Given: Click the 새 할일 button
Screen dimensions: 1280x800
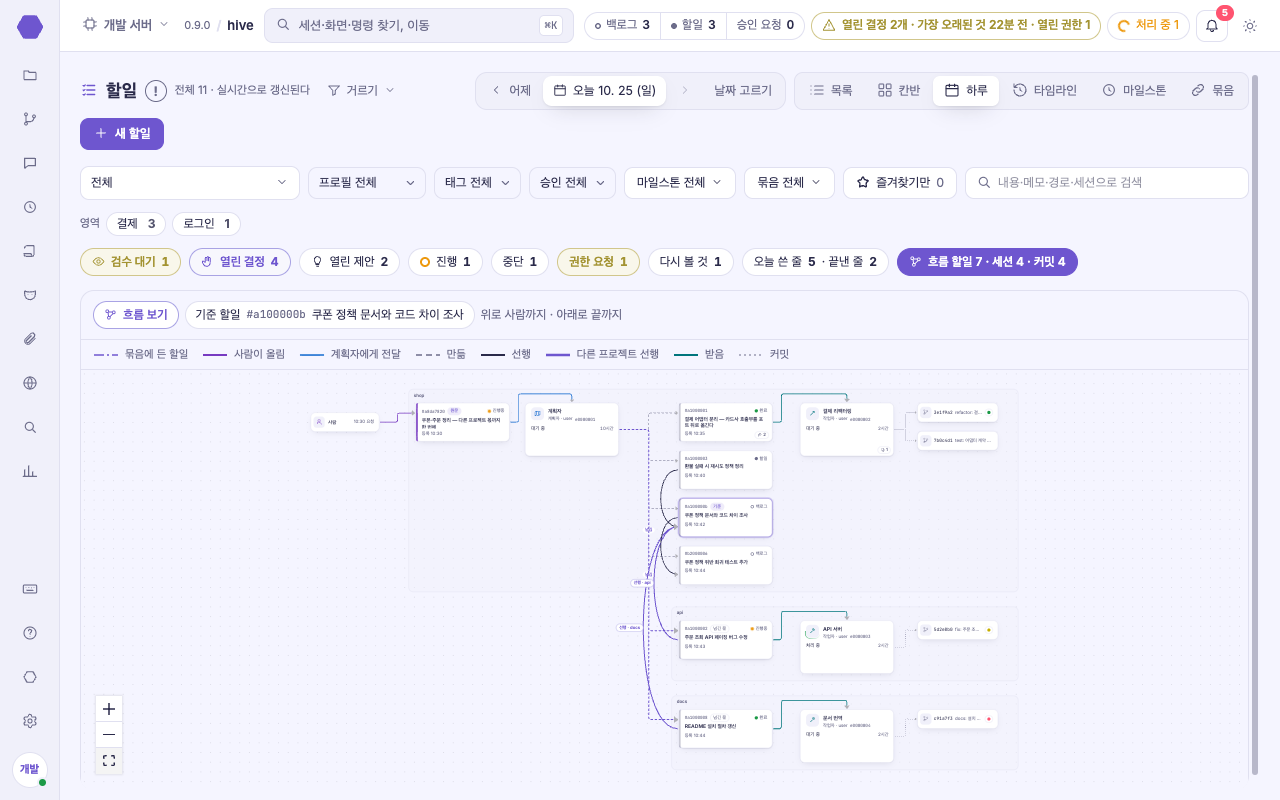Looking at the screenshot, I should pos(122,134).
